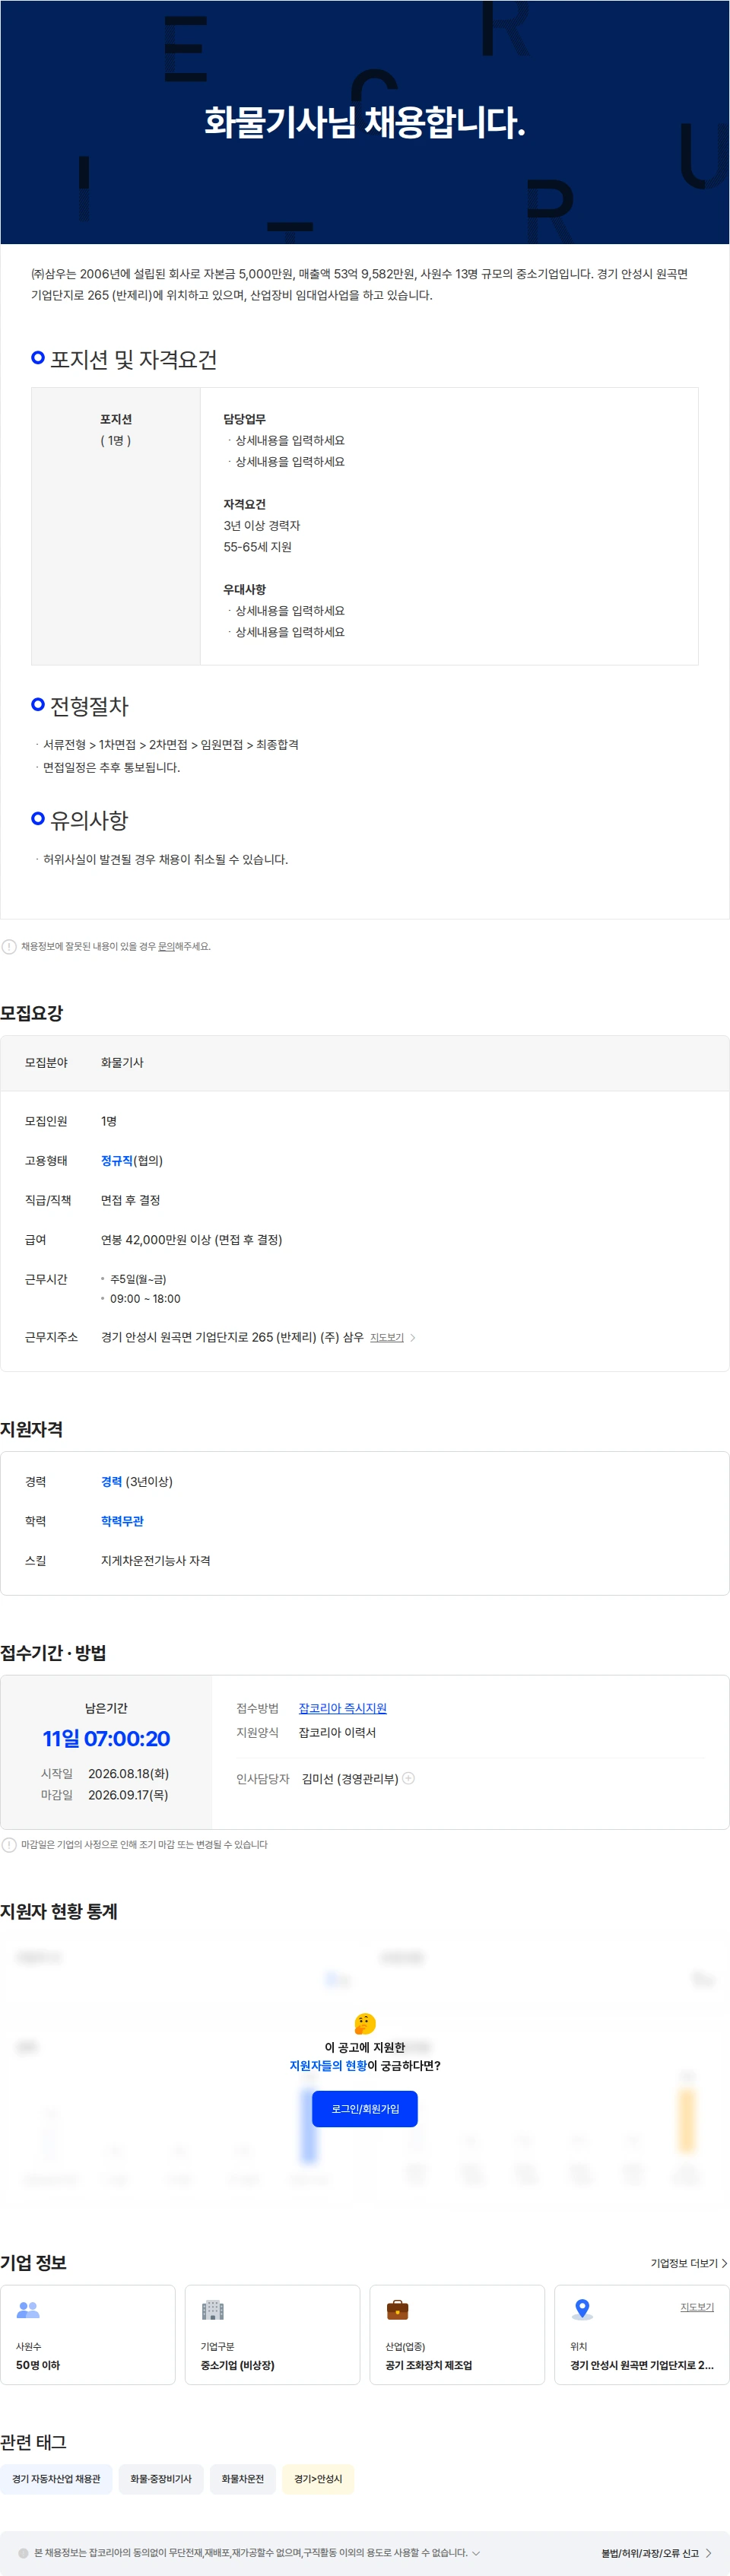Click chevron right of 신고 link
Viewport: 730px width, 2576px height.
point(709,2552)
